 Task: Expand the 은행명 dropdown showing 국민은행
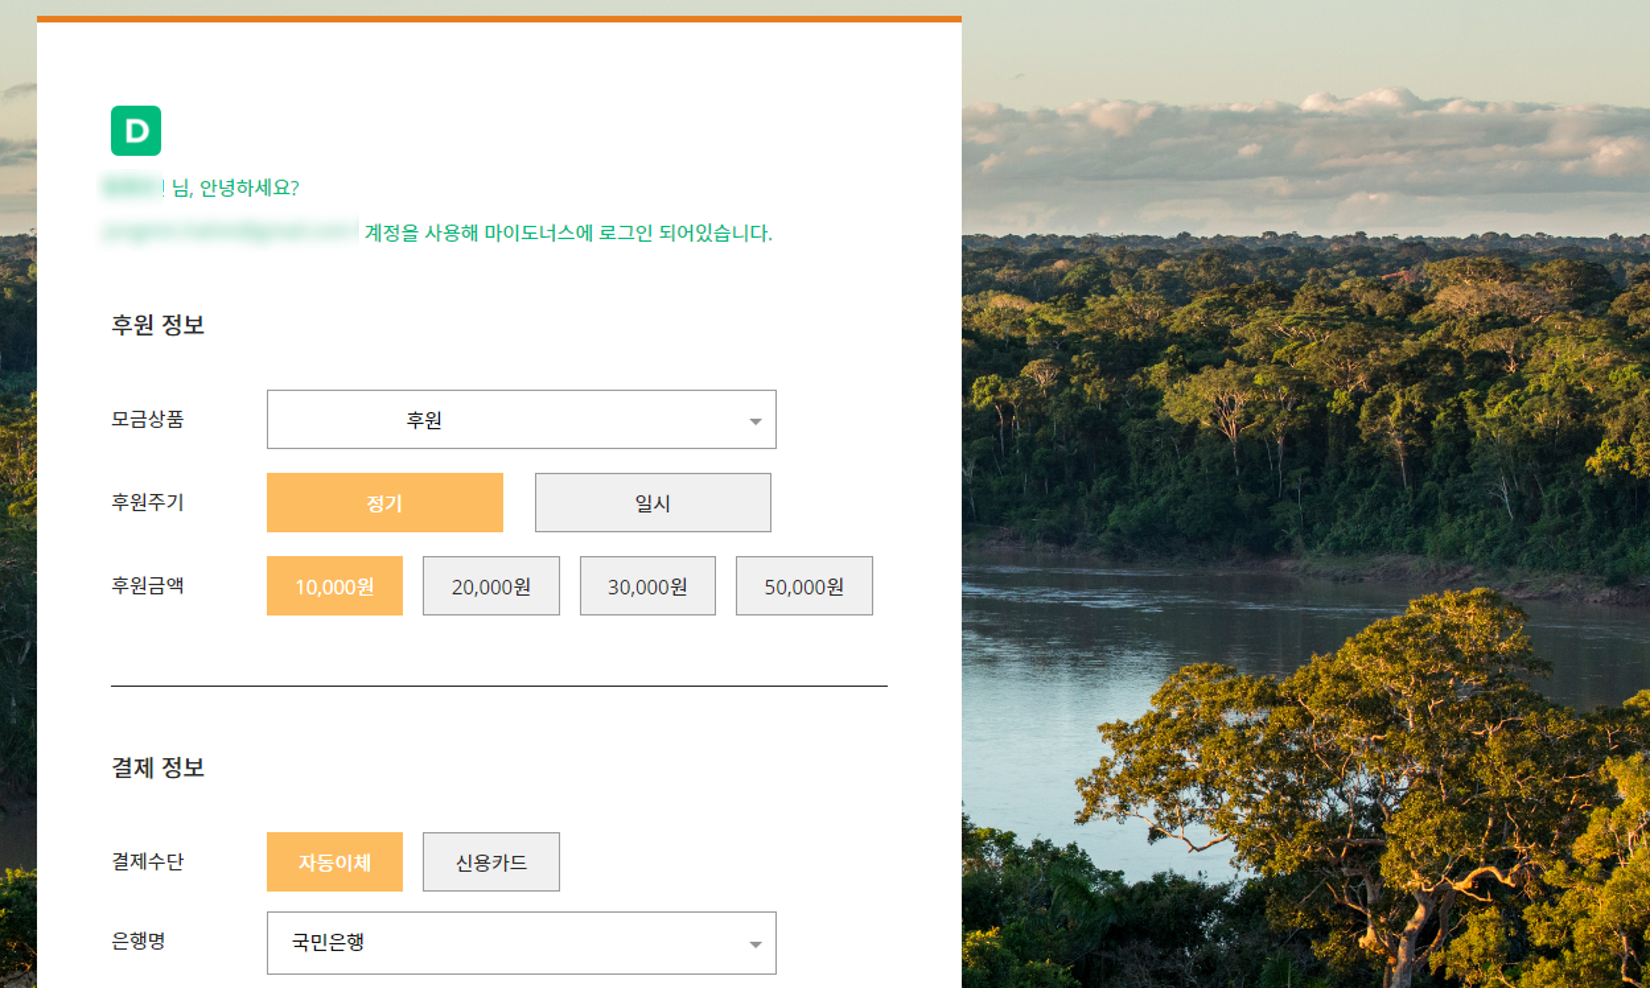click(x=521, y=943)
